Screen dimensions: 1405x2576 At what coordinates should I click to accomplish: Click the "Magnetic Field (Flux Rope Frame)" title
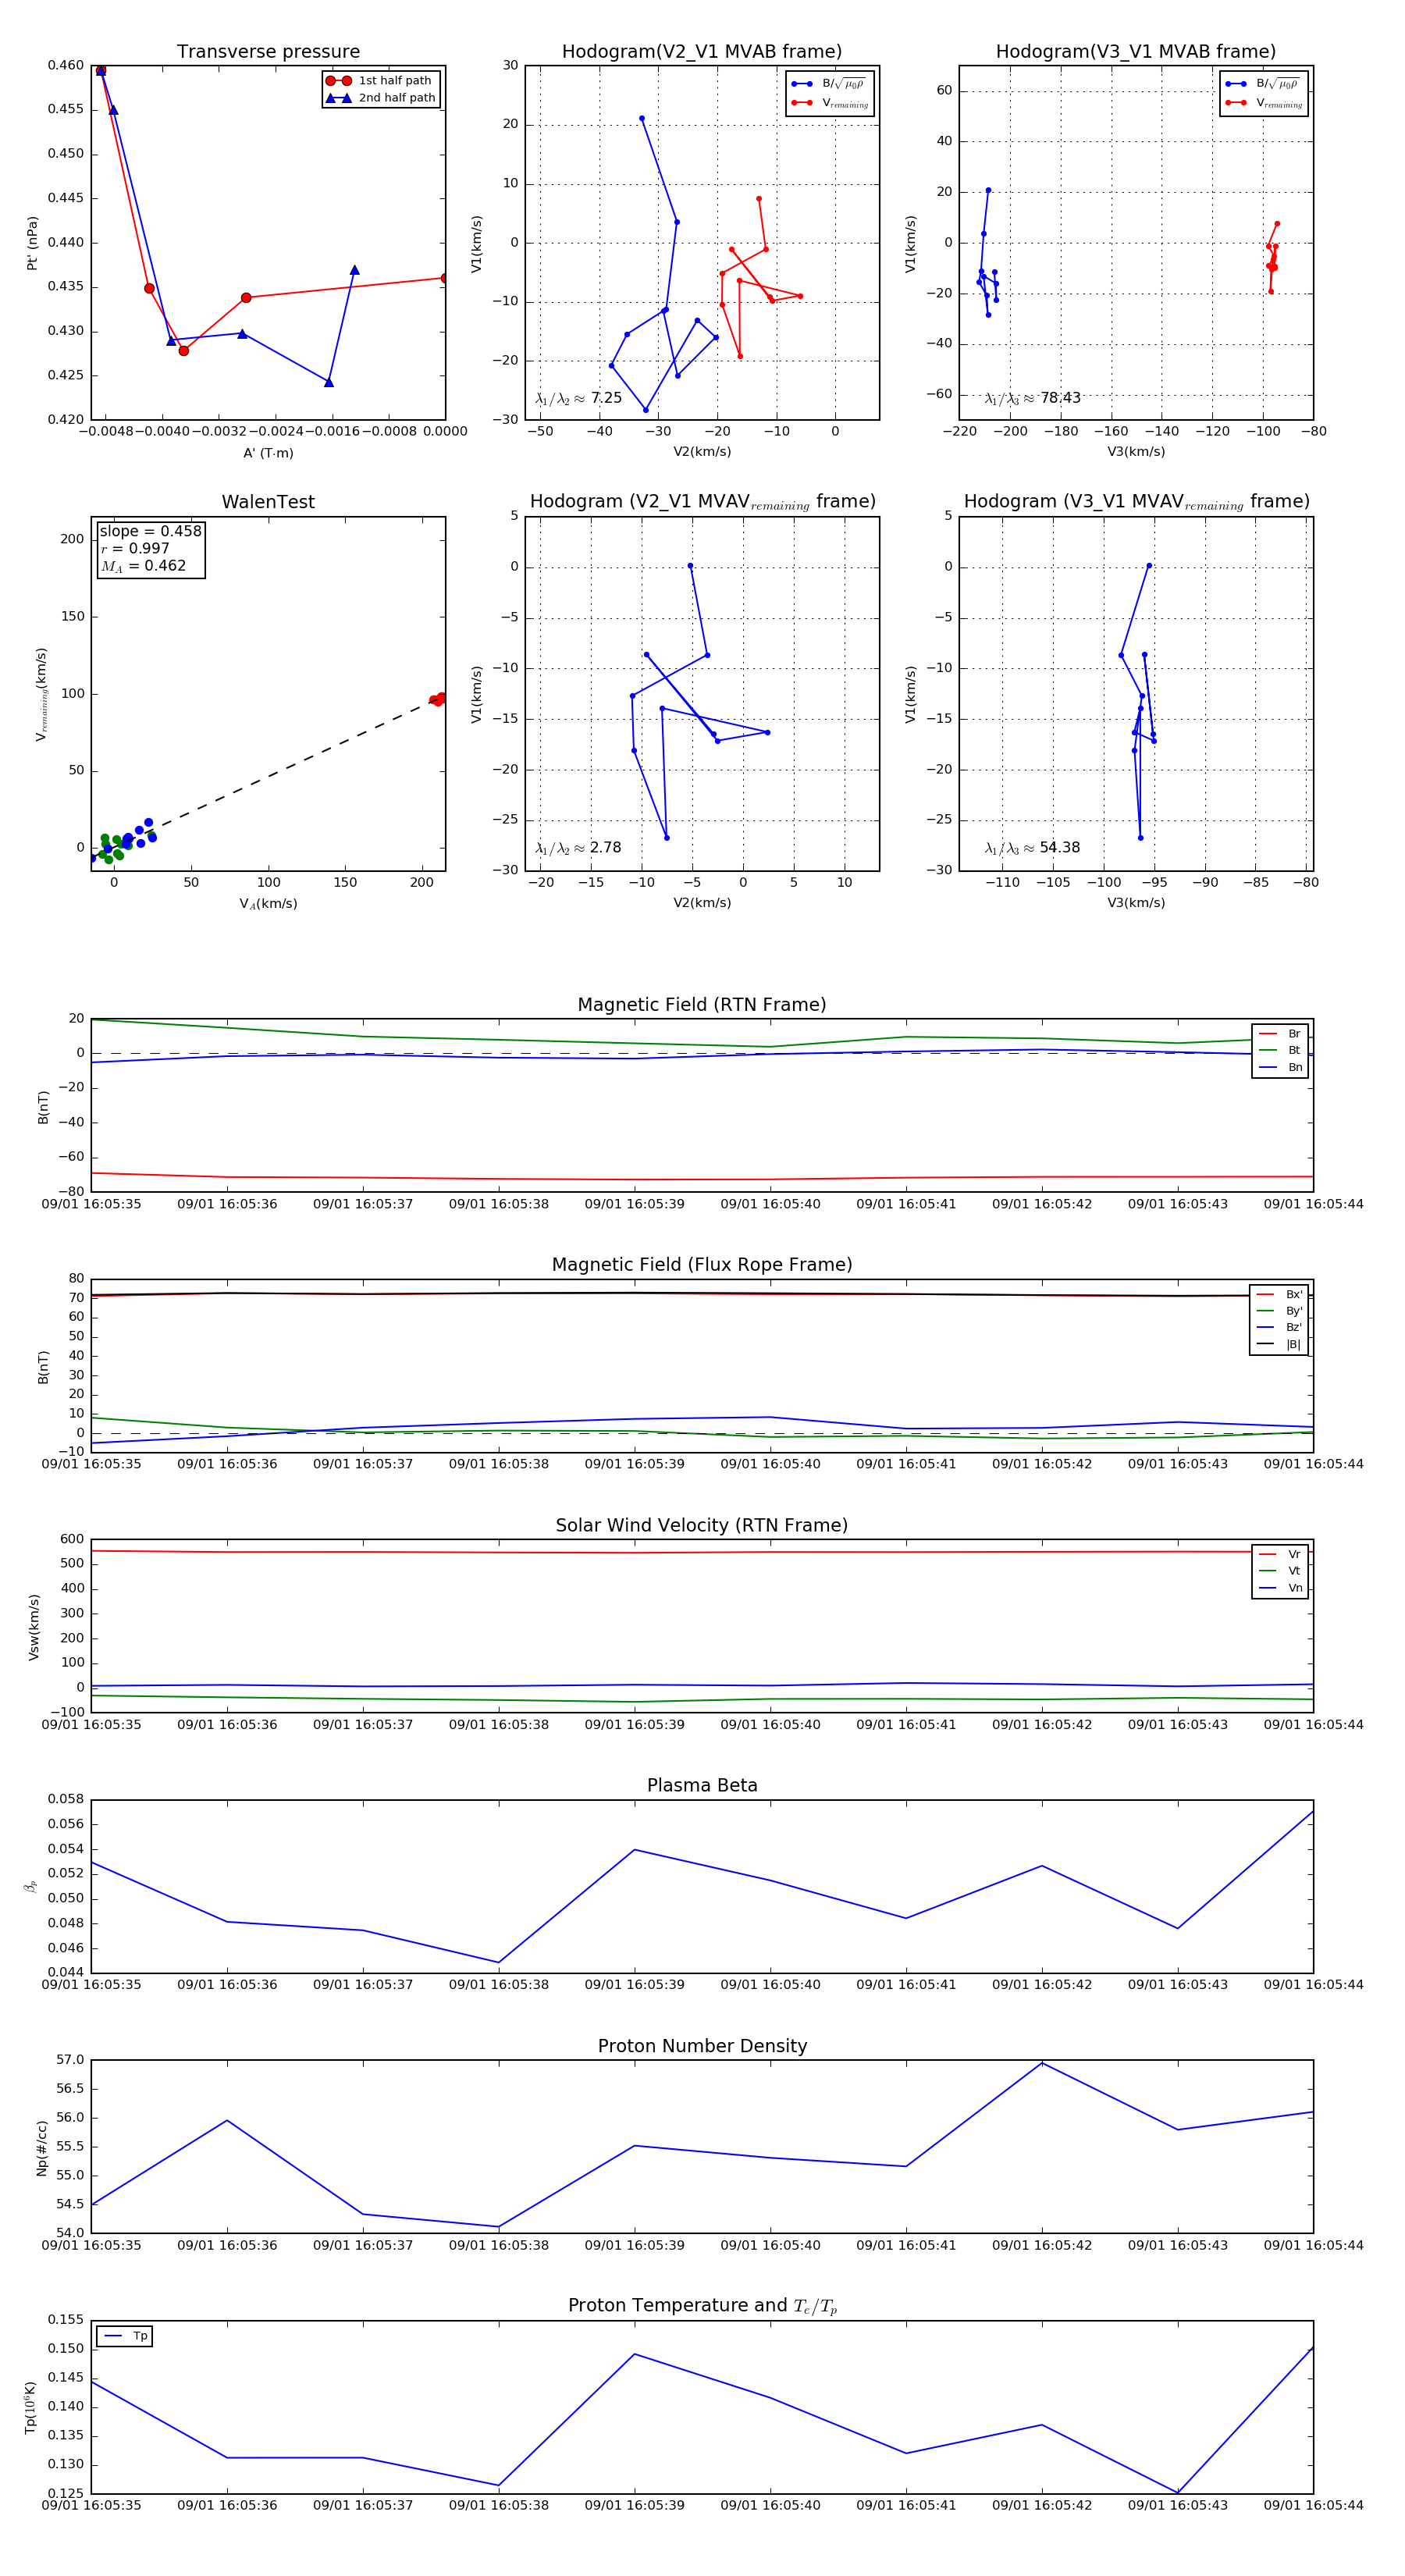pos(702,1265)
